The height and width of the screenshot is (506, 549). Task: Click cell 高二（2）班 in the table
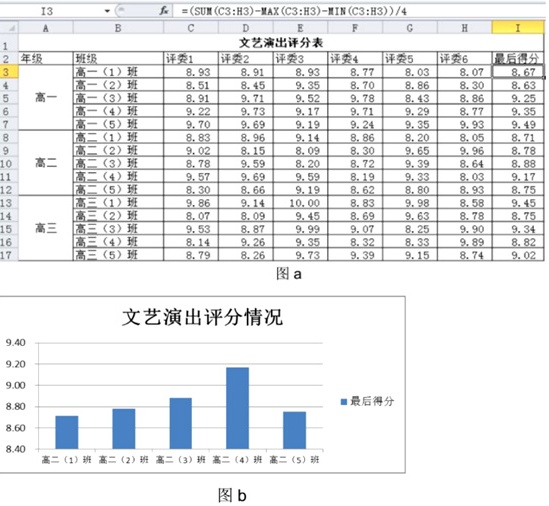(118, 151)
